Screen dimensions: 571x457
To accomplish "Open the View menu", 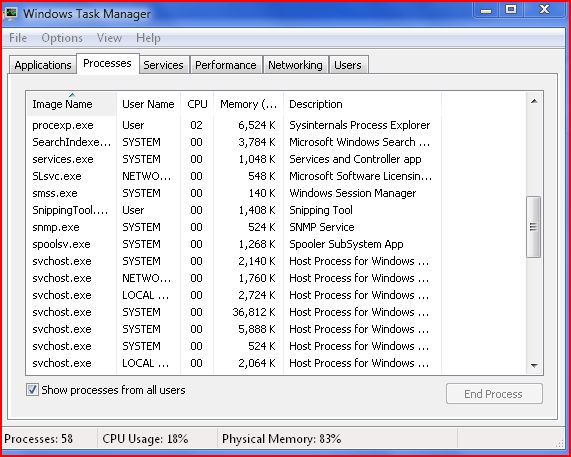I will pos(109,38).
